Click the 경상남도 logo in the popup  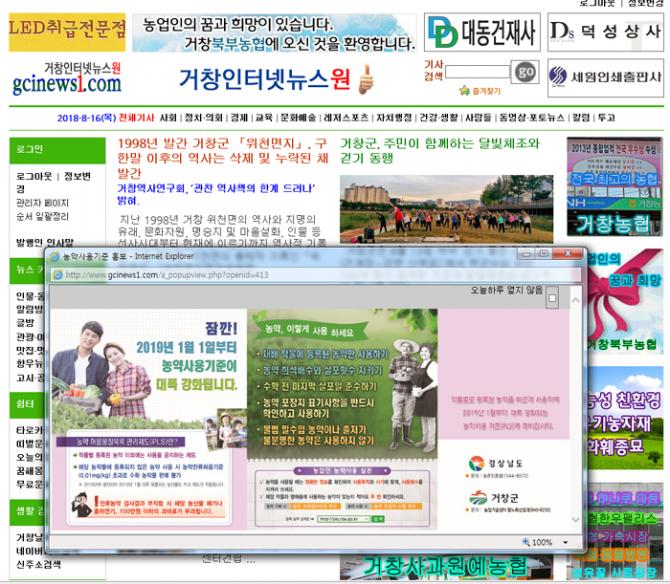pyautogui.click(x=496, y=463)
